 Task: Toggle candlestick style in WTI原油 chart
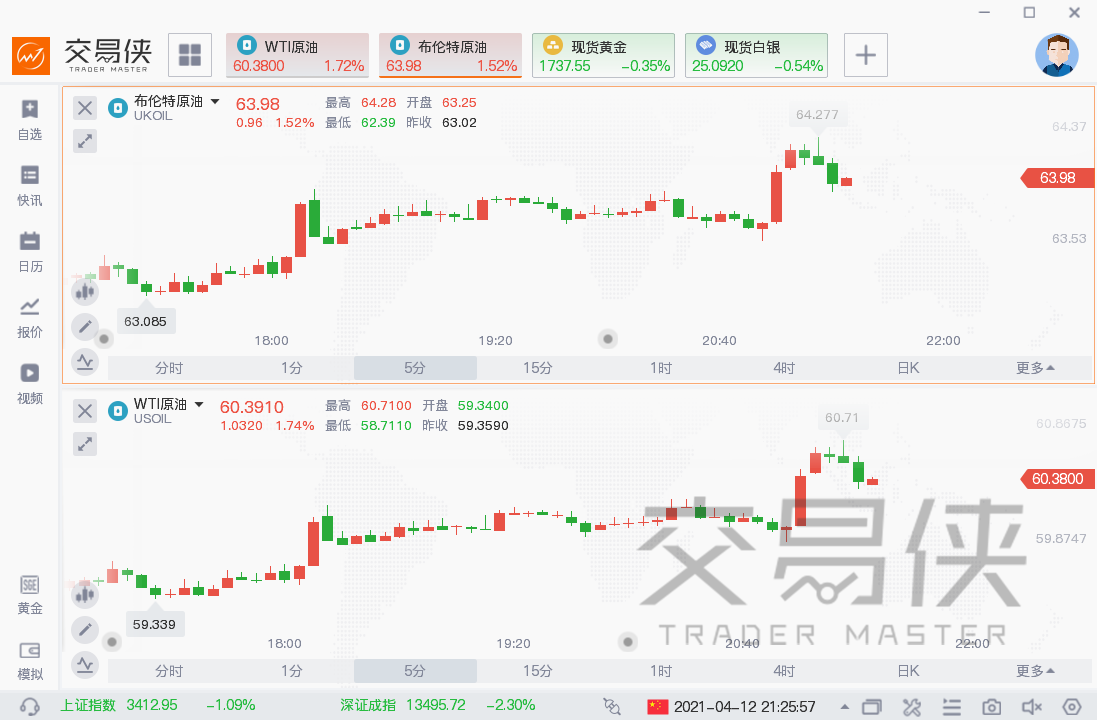(x=85, y=595)
